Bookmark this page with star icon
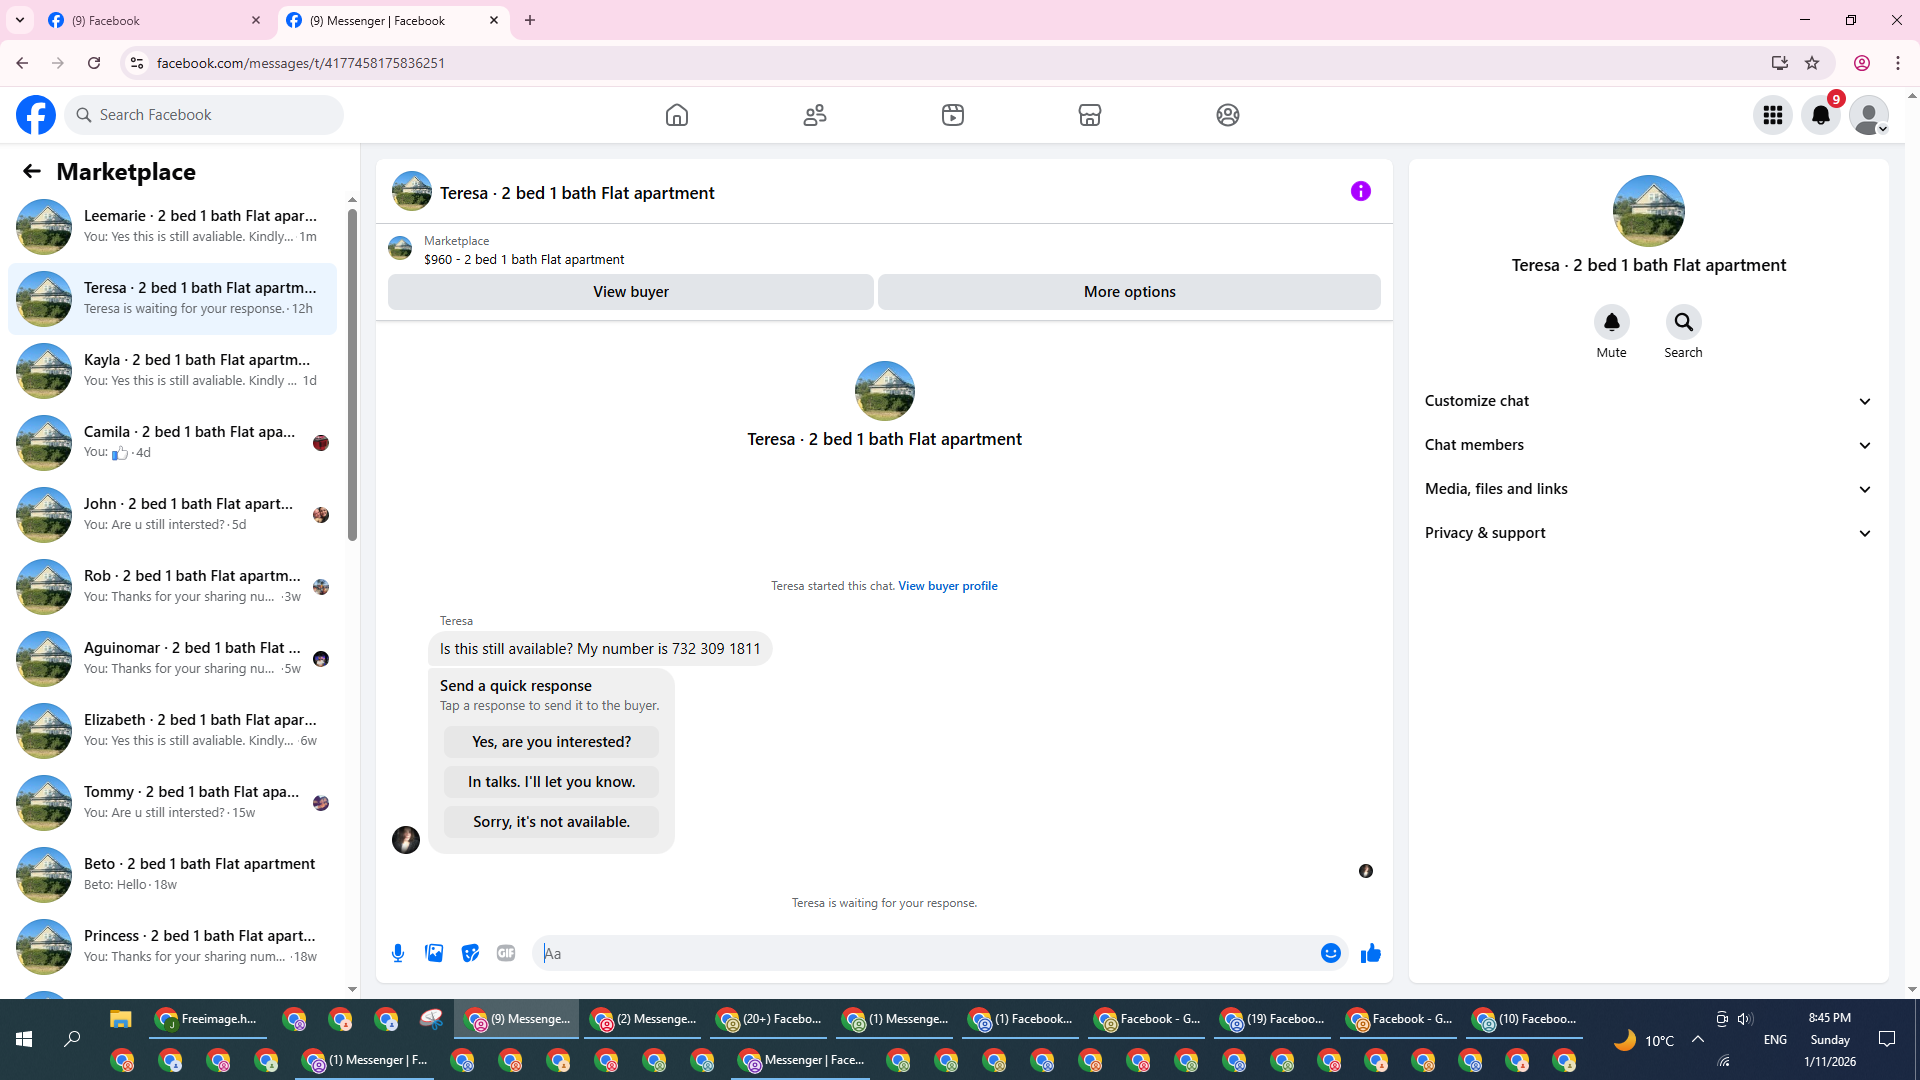This screenshot has width=1920, height=1080. (1812, 63)
